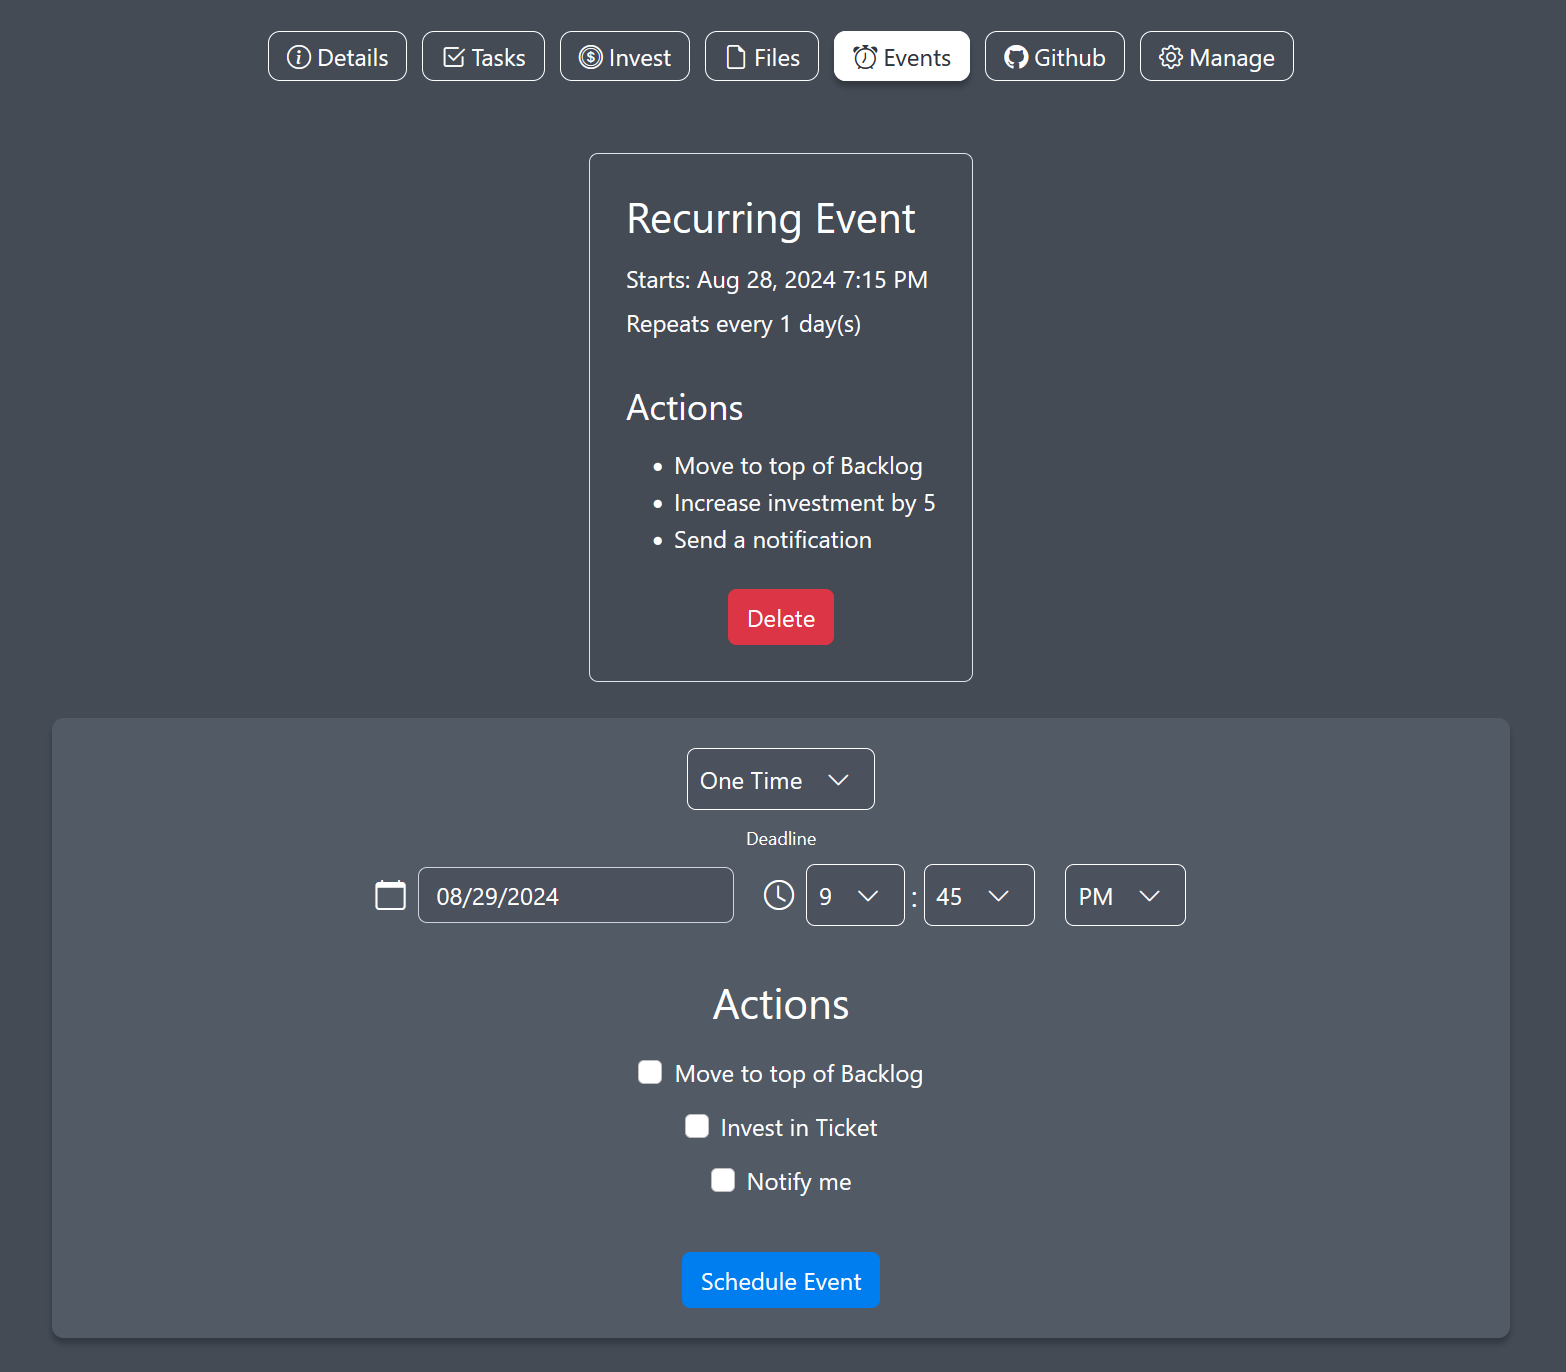The image size is (1566, 1372).
Task: Open the One Time event type dropdown
Action: tap(780, 779)
